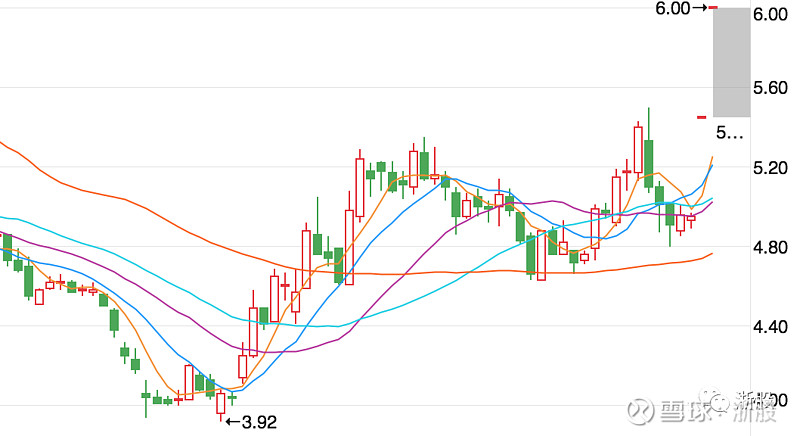Click the WeChat bubble watermark icon

point(719,402)
